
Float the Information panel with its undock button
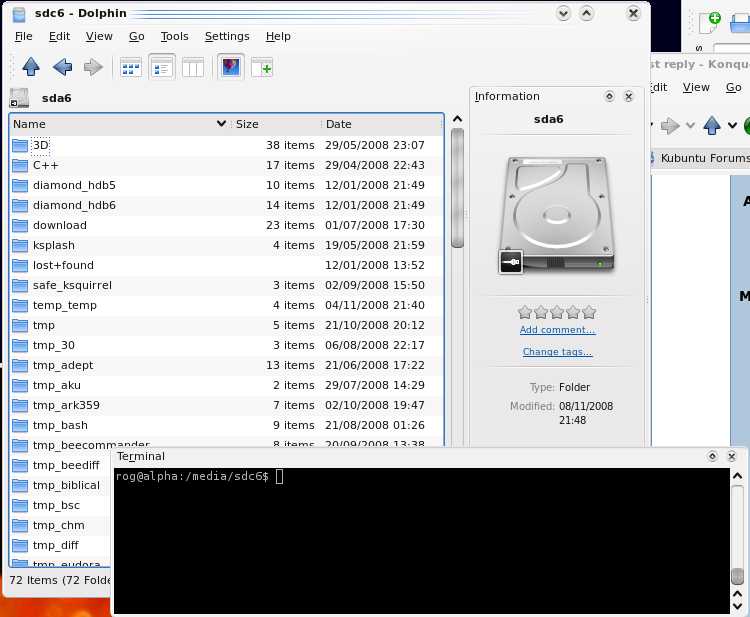pyautogui.click(x=609, y=97)
